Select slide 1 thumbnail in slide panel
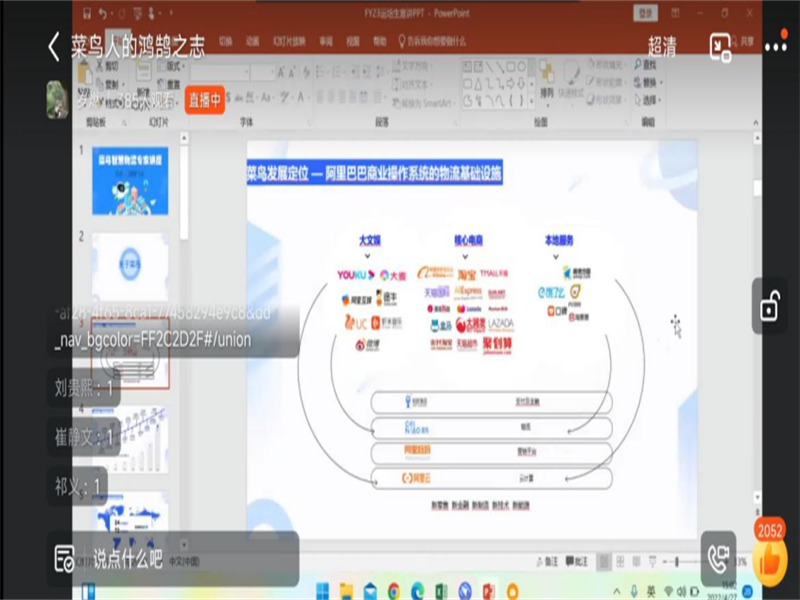800x600 pixels. point(130,180)
